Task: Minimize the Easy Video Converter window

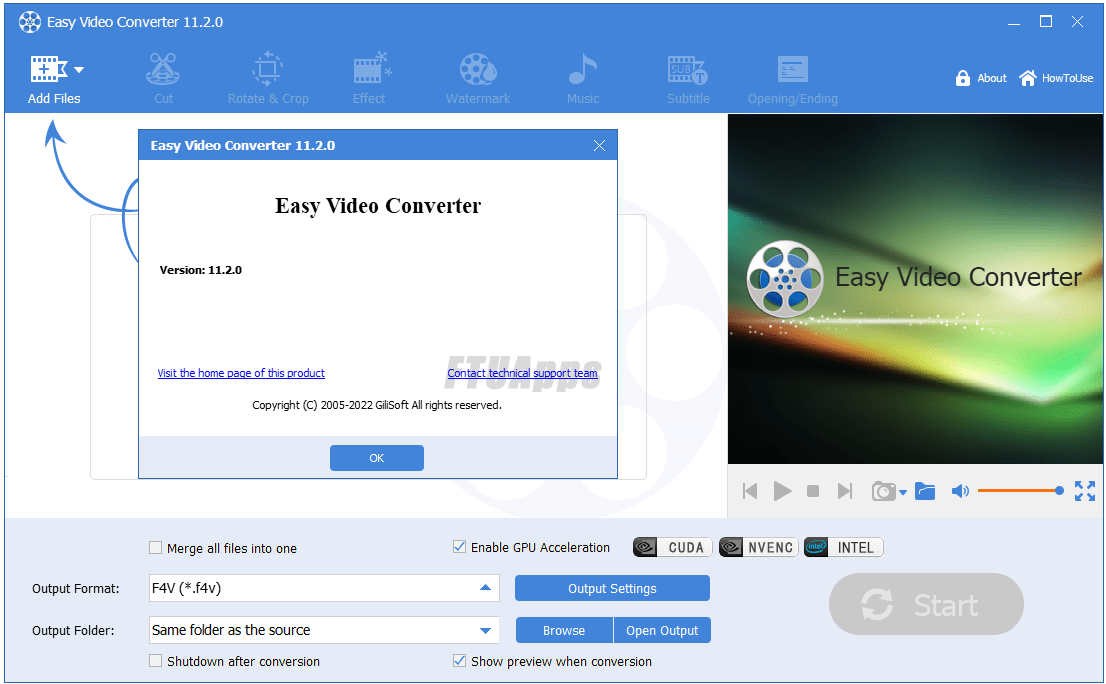Action: click(x=1014, y=22)
